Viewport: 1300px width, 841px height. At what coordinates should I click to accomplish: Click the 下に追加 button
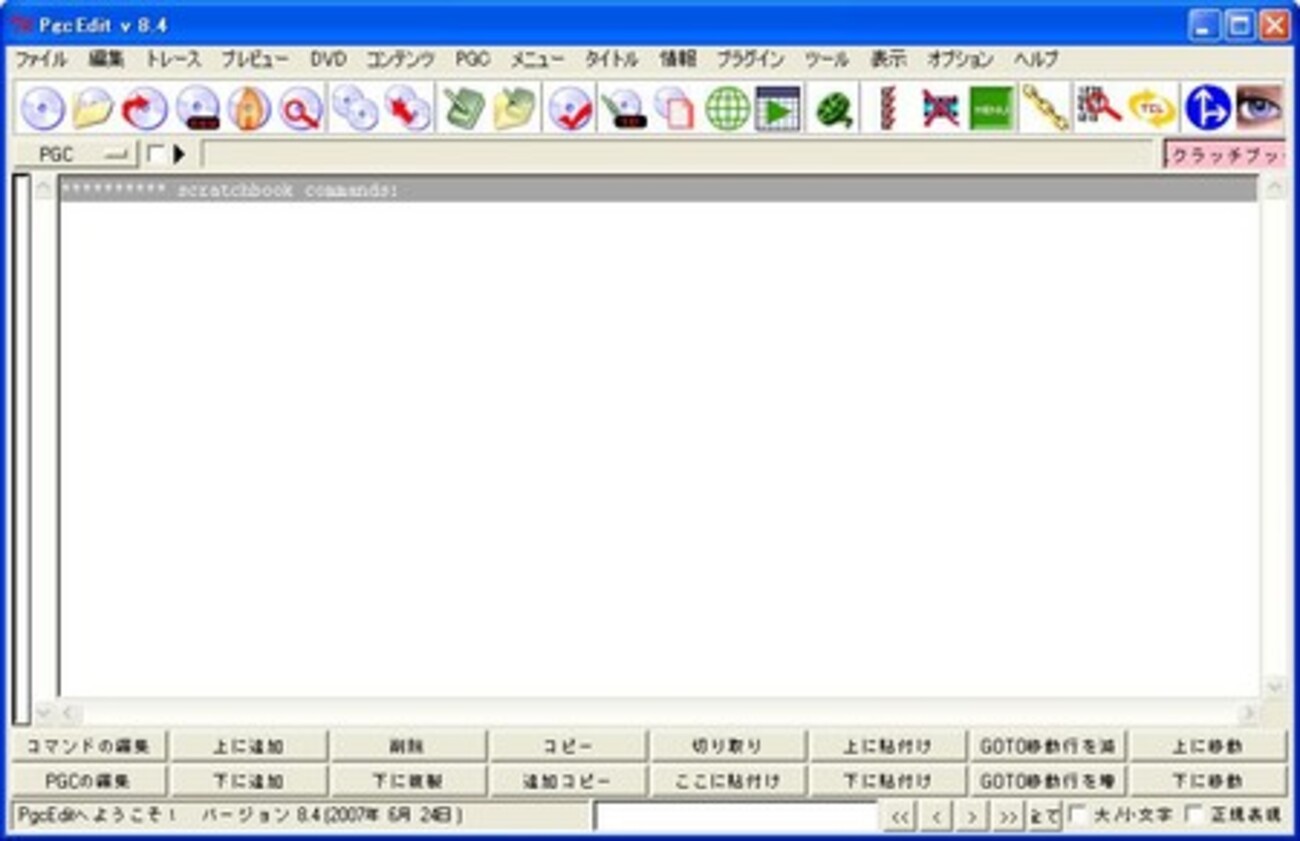(x=248, y=780)
